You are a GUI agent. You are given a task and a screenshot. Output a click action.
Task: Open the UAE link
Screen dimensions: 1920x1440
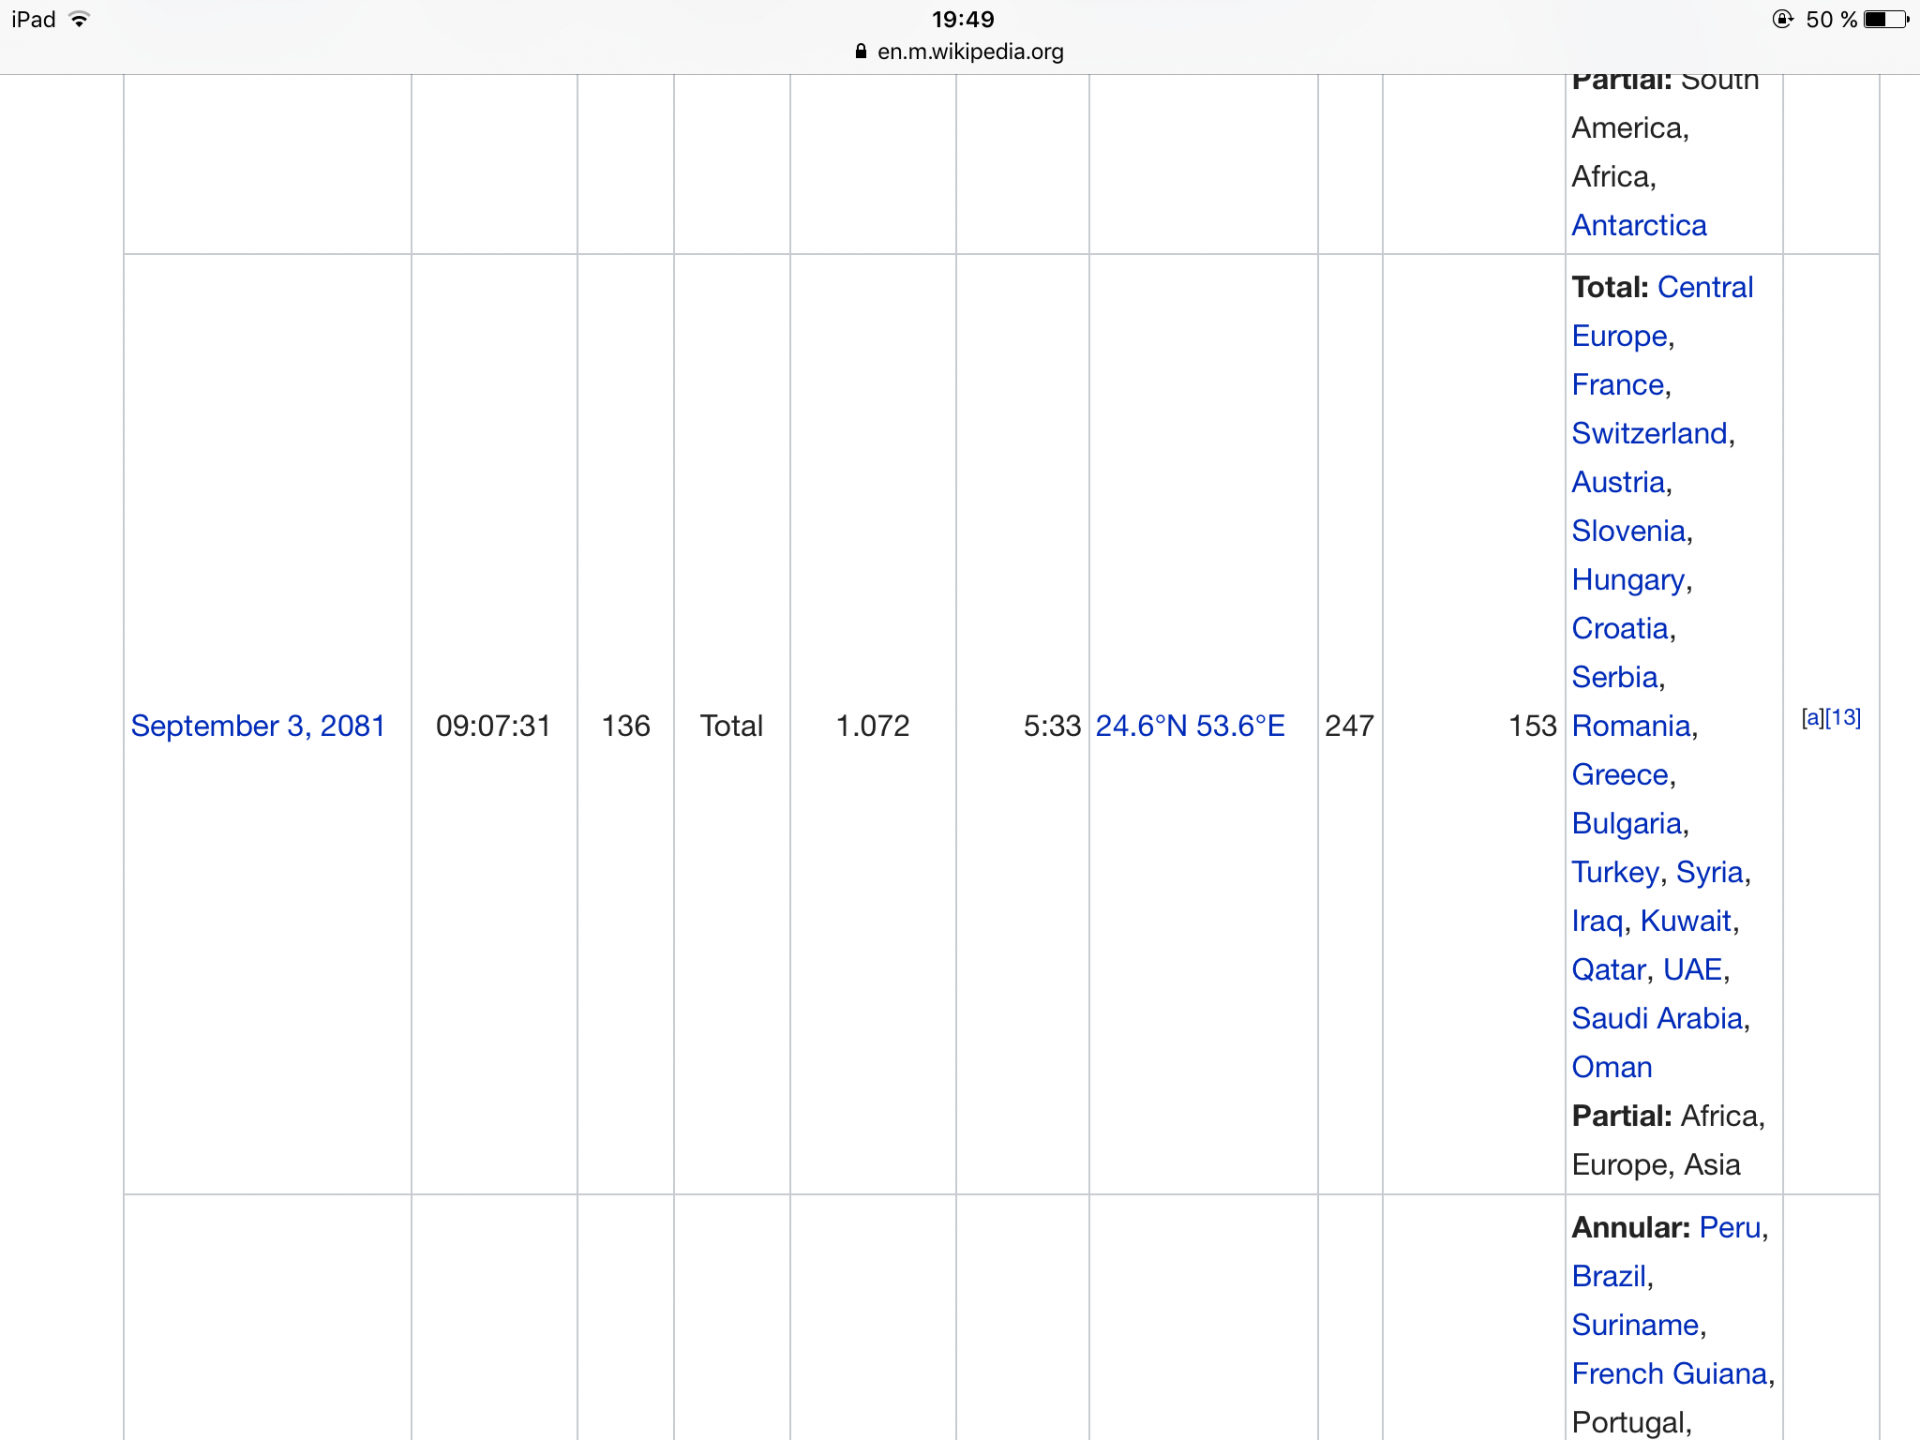point(1693,969)
